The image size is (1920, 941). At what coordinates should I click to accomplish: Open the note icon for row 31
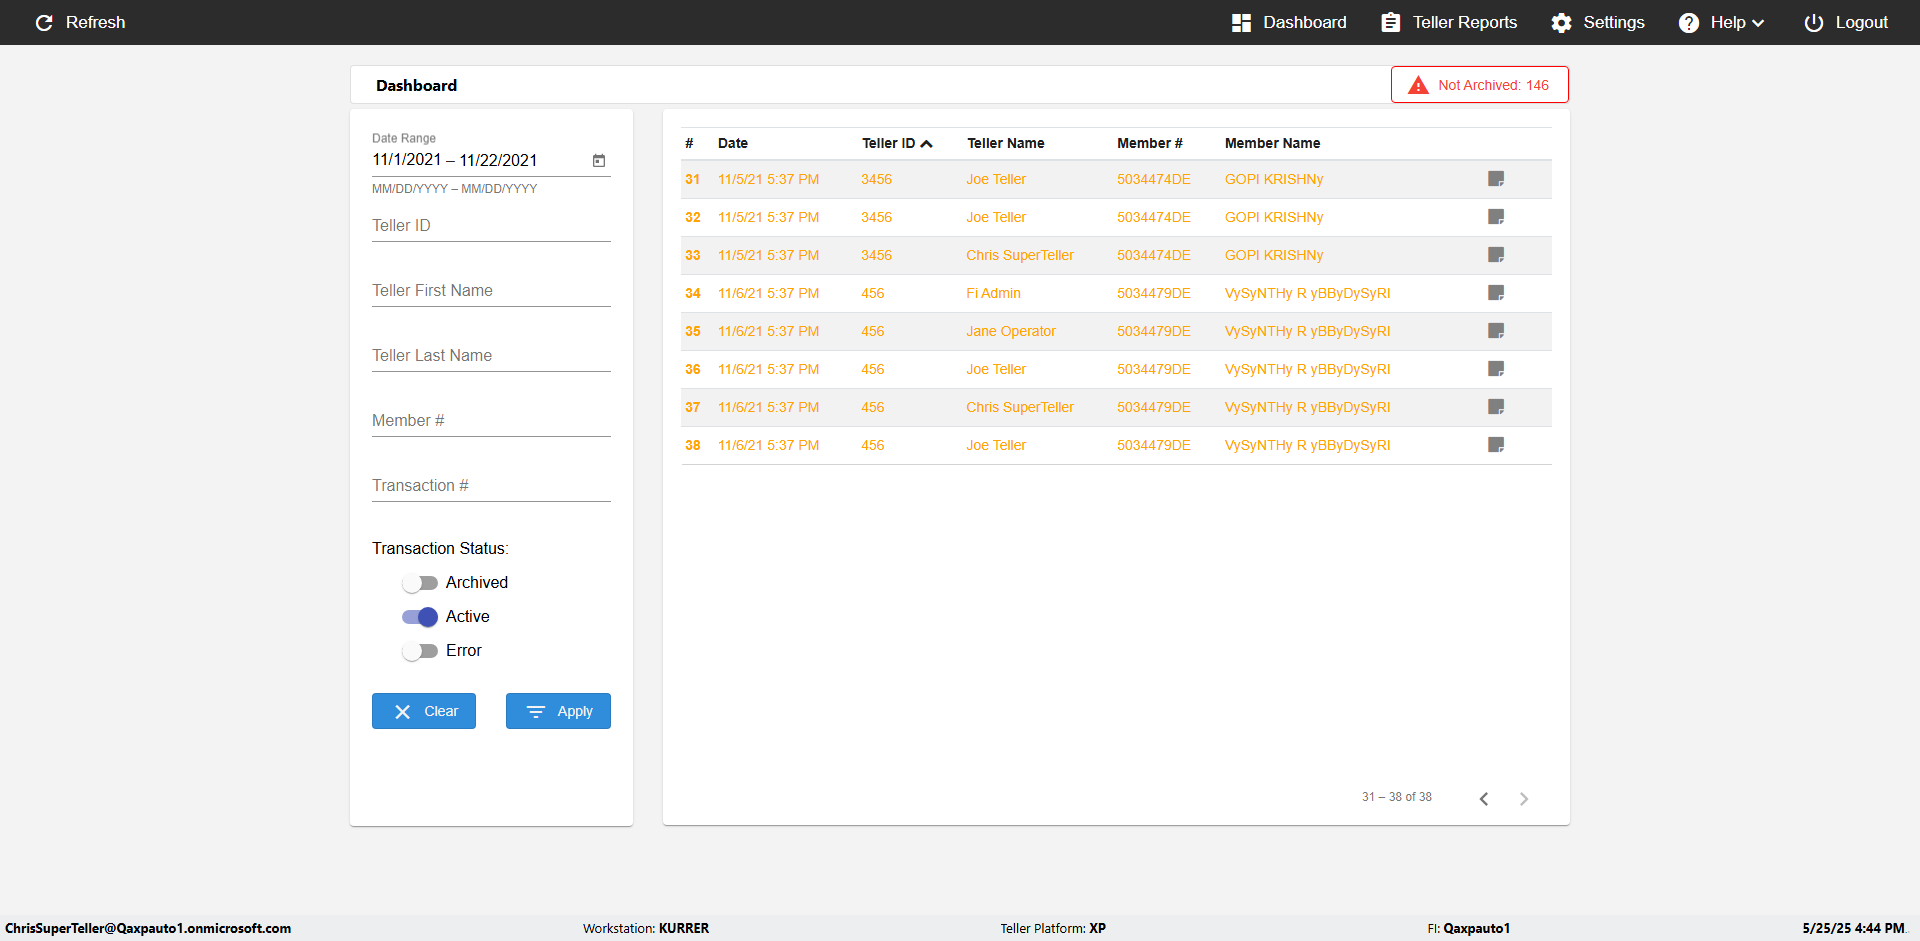[x=1496, y=179]
